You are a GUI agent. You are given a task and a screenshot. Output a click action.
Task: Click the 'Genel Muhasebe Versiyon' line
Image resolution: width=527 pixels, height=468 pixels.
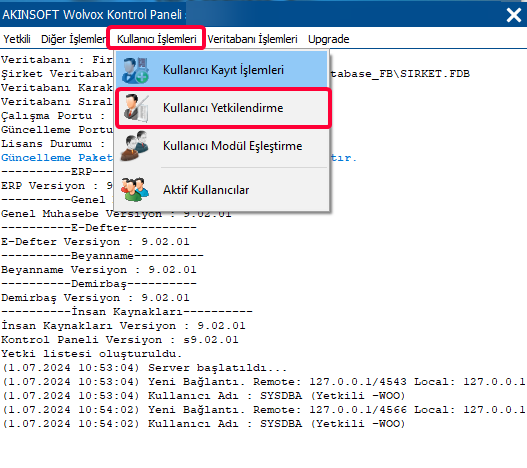click(x=116, y=214)
